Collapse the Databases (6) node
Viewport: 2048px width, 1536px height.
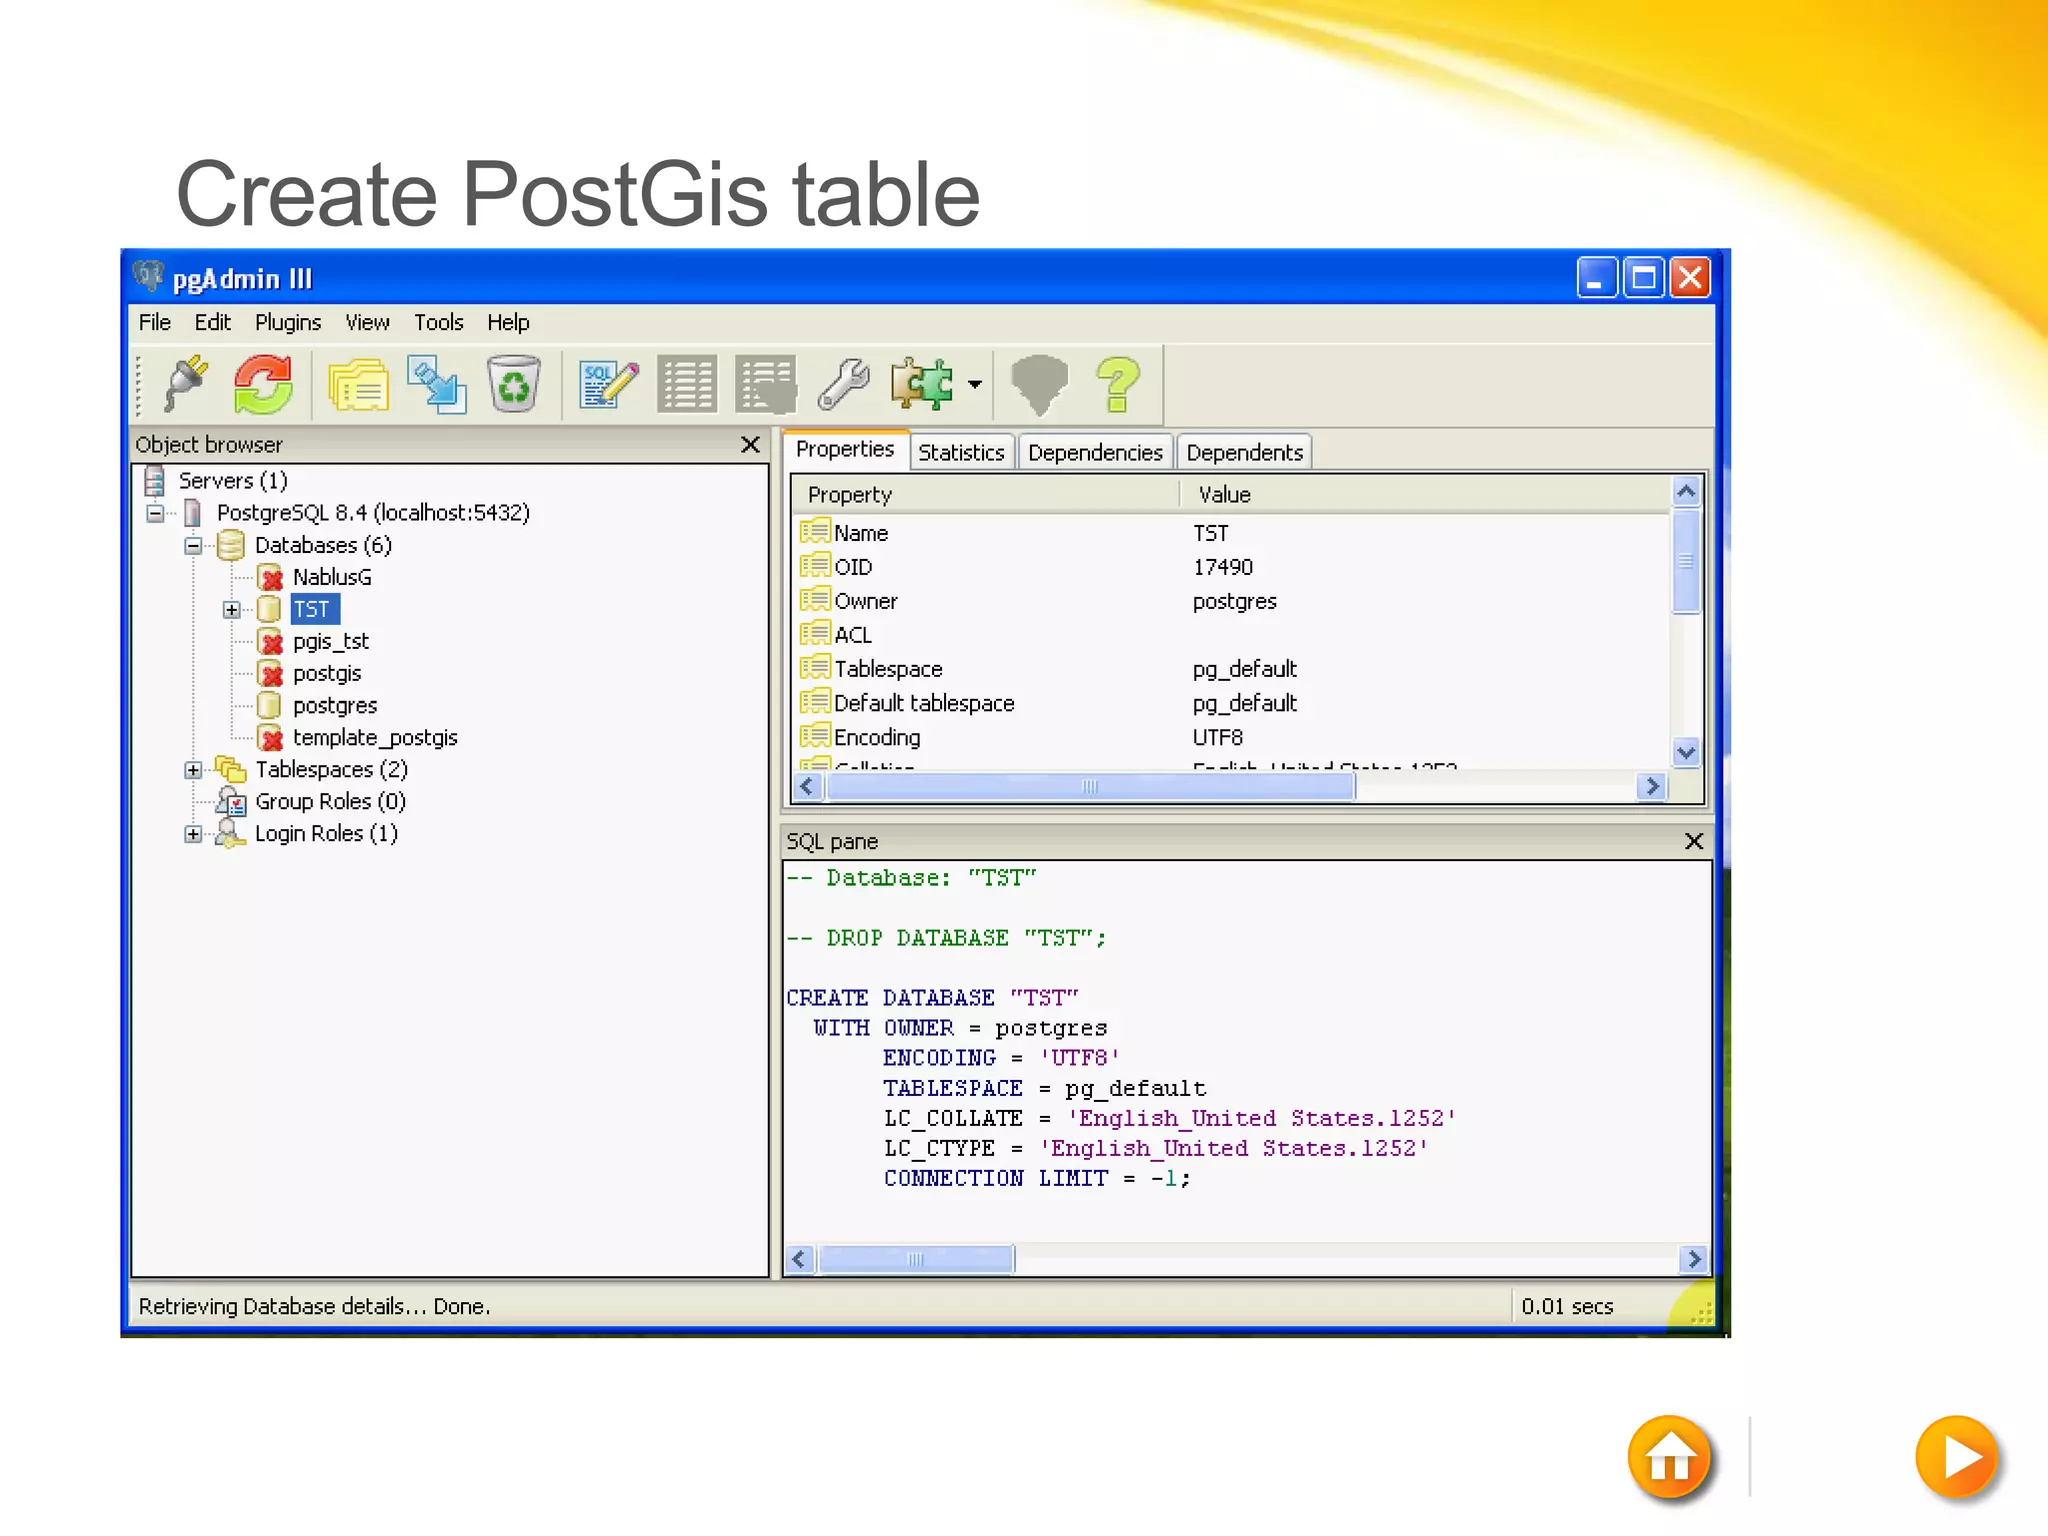(x=193, y=546)
